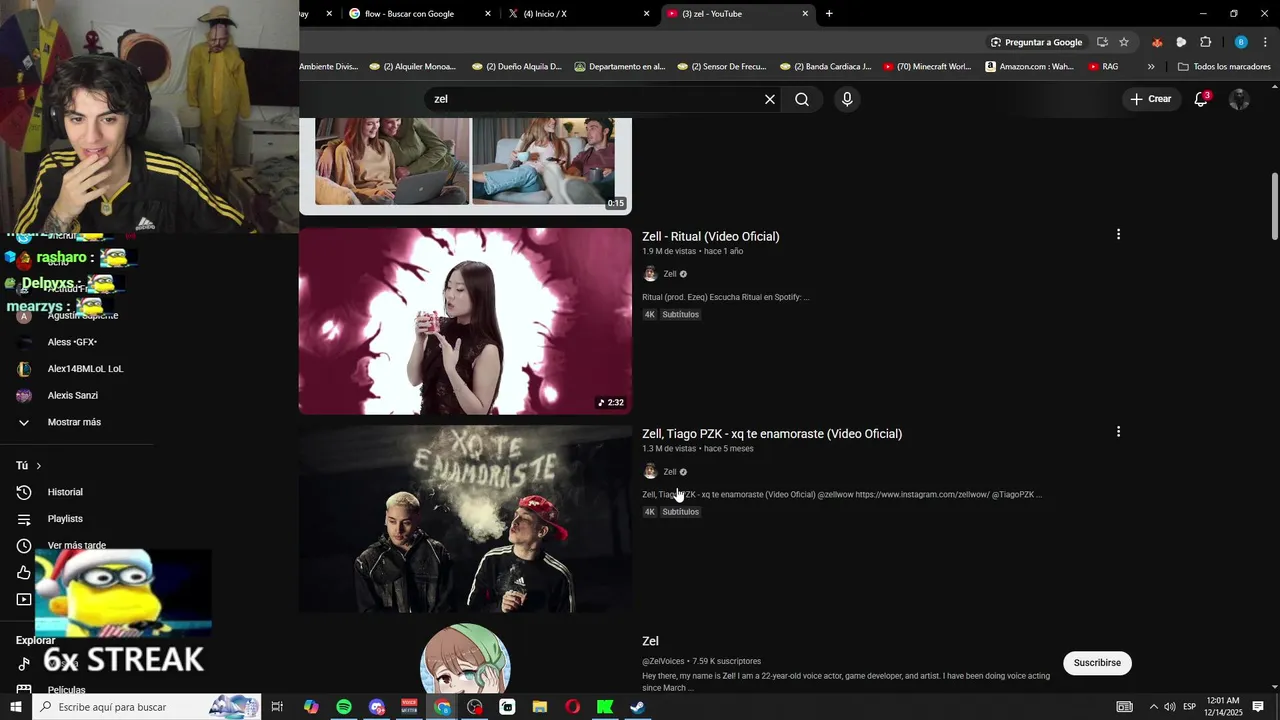Image resolution: width=1280 pixels, height=720 pixels.
Task: Open File Explorer from the taskbar
Action: pyautogui.click(x=540, y=707)
